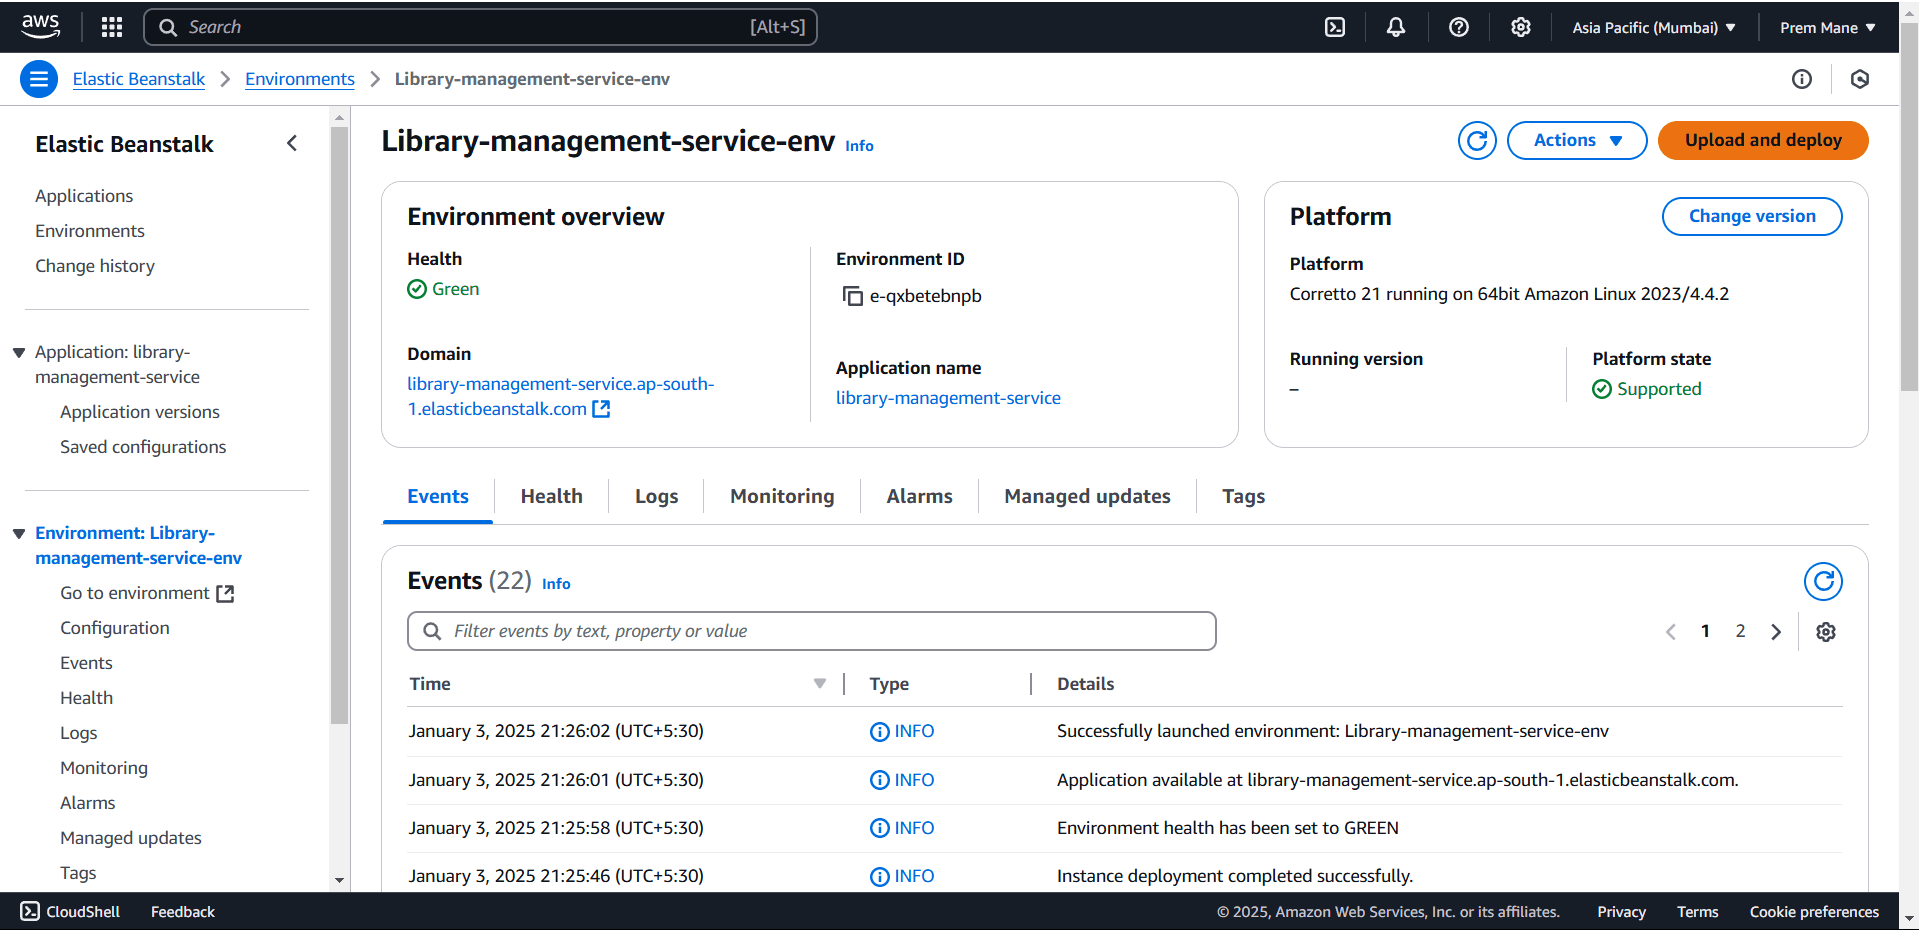Click external icon next to Go to environment
The width and height of the screenshot is (1919, 930).
coord(225,594)
